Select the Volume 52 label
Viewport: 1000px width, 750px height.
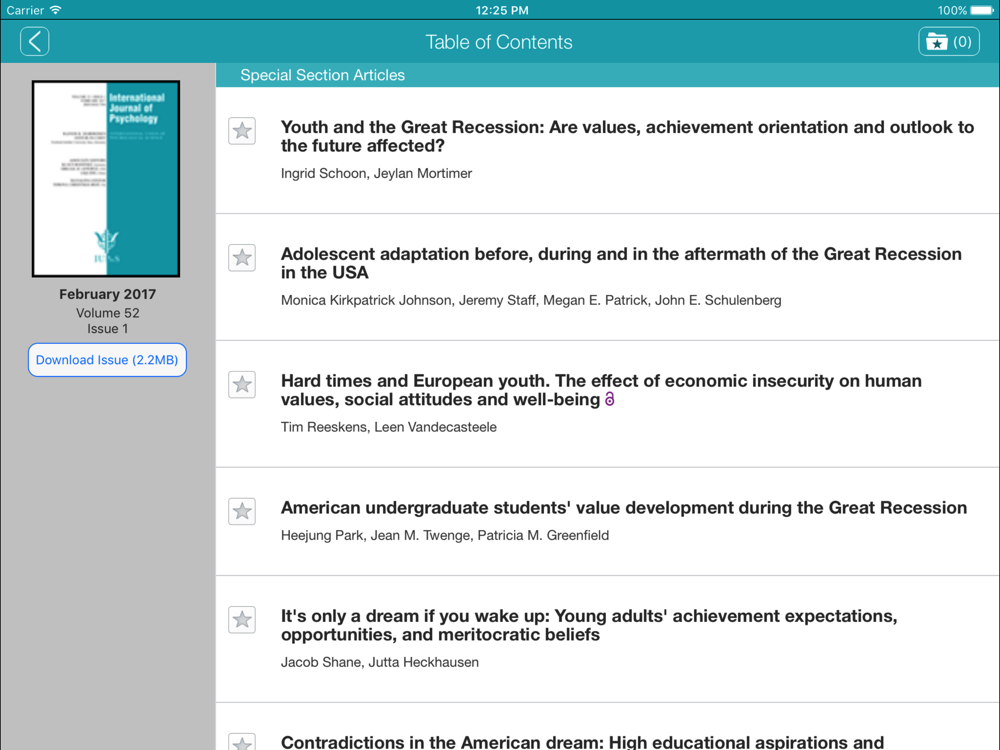pyautogui.click(x=107, y=313)
